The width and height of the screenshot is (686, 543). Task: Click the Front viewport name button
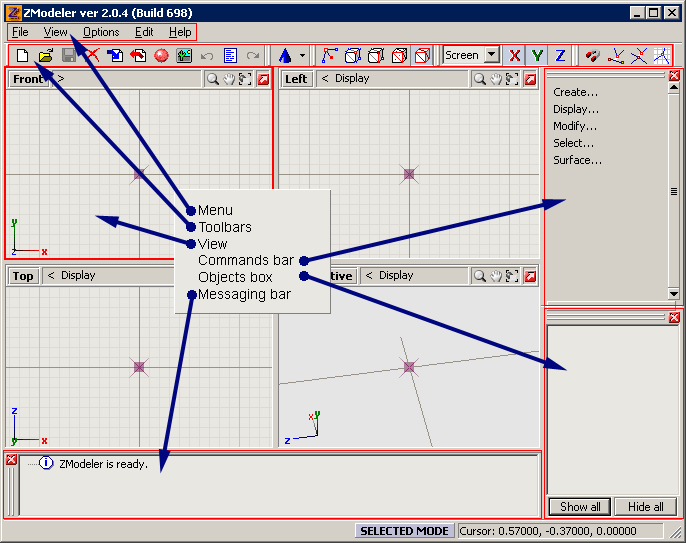coord(28,79)
